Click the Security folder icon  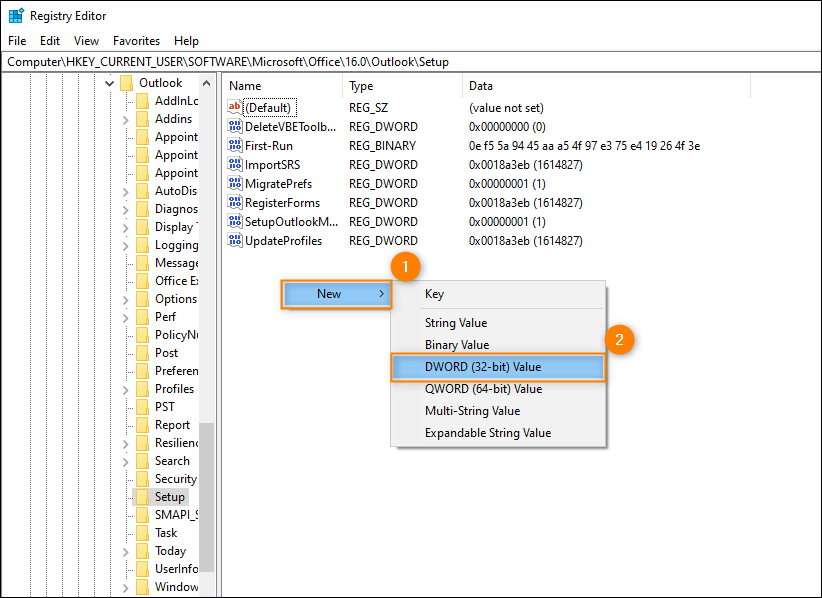click(x=142, y=479)
